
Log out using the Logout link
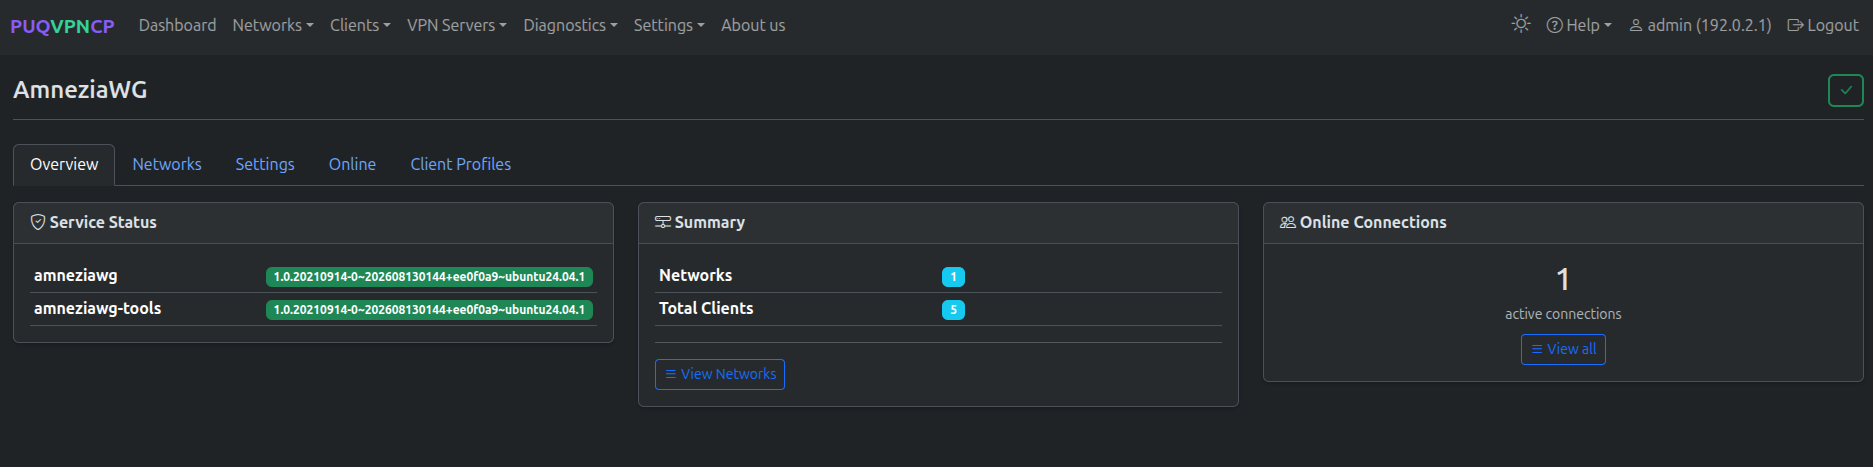(1823, 25)
